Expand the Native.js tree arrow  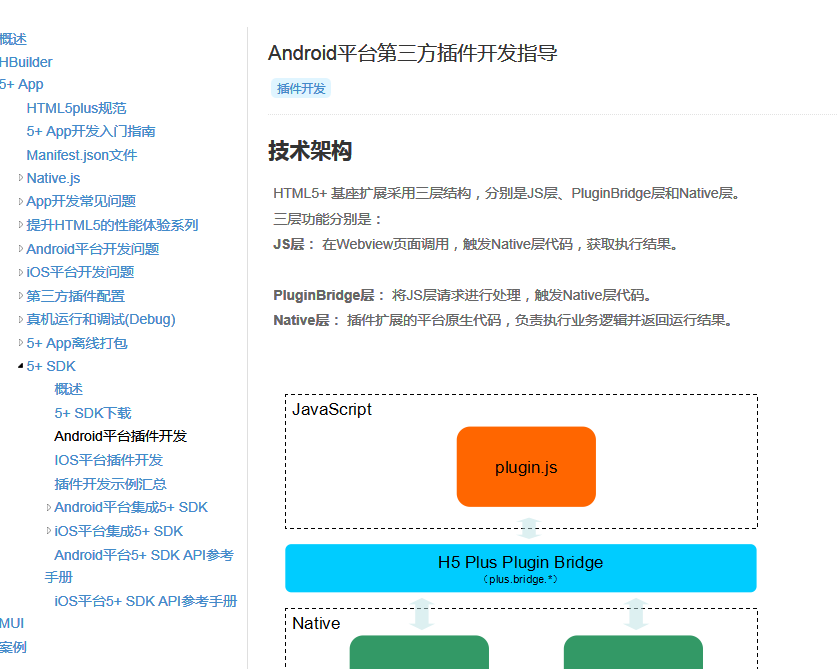[21, 178]
